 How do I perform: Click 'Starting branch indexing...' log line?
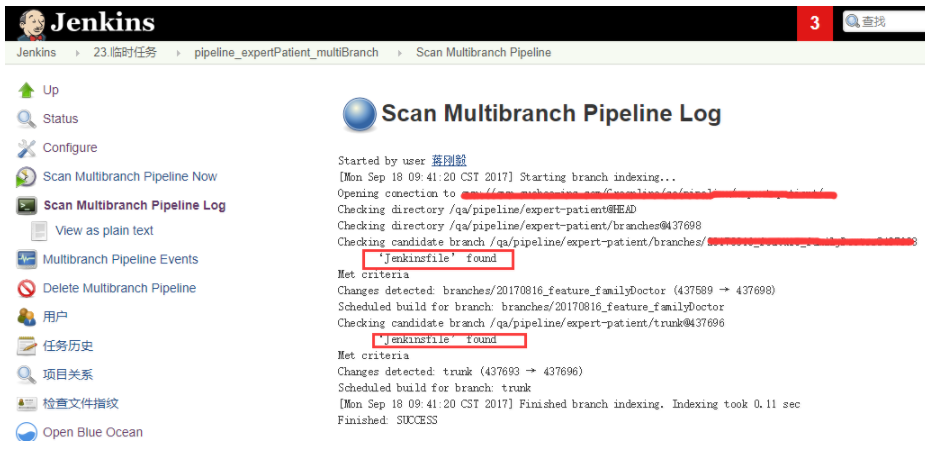point(507,177)
